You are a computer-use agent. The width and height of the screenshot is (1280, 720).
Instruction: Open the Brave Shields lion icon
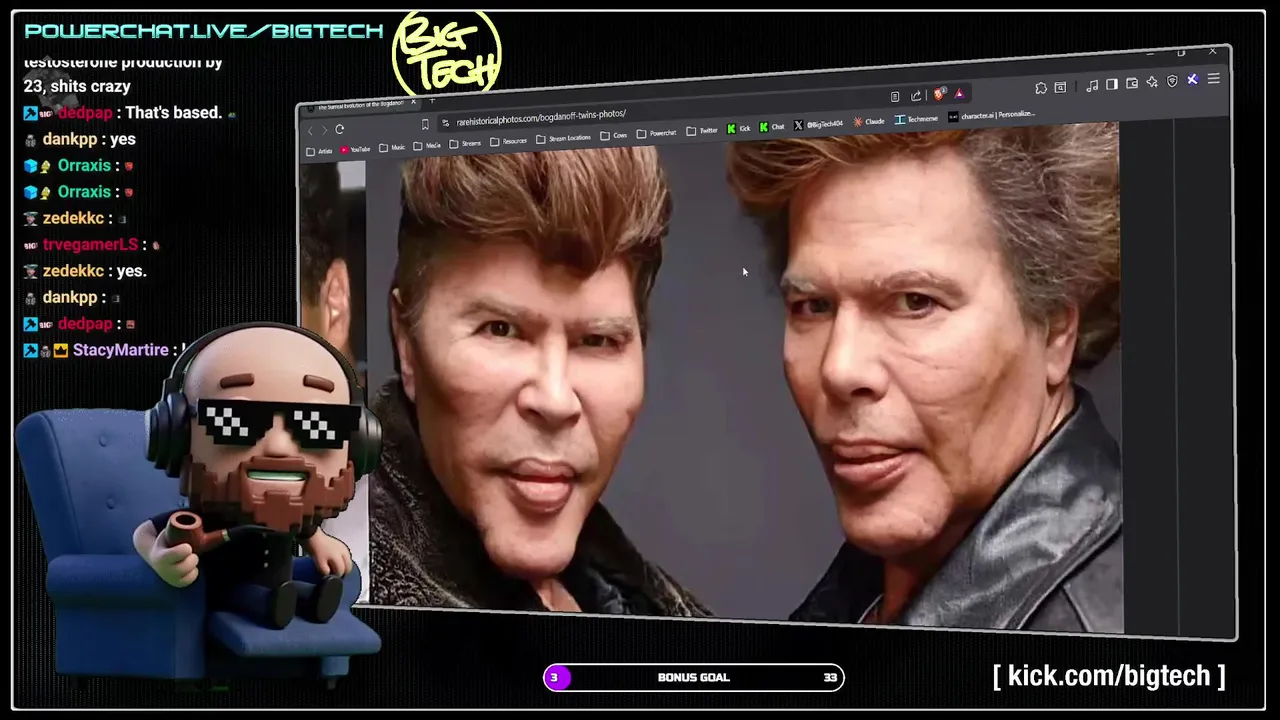click(x=939, y=94)
